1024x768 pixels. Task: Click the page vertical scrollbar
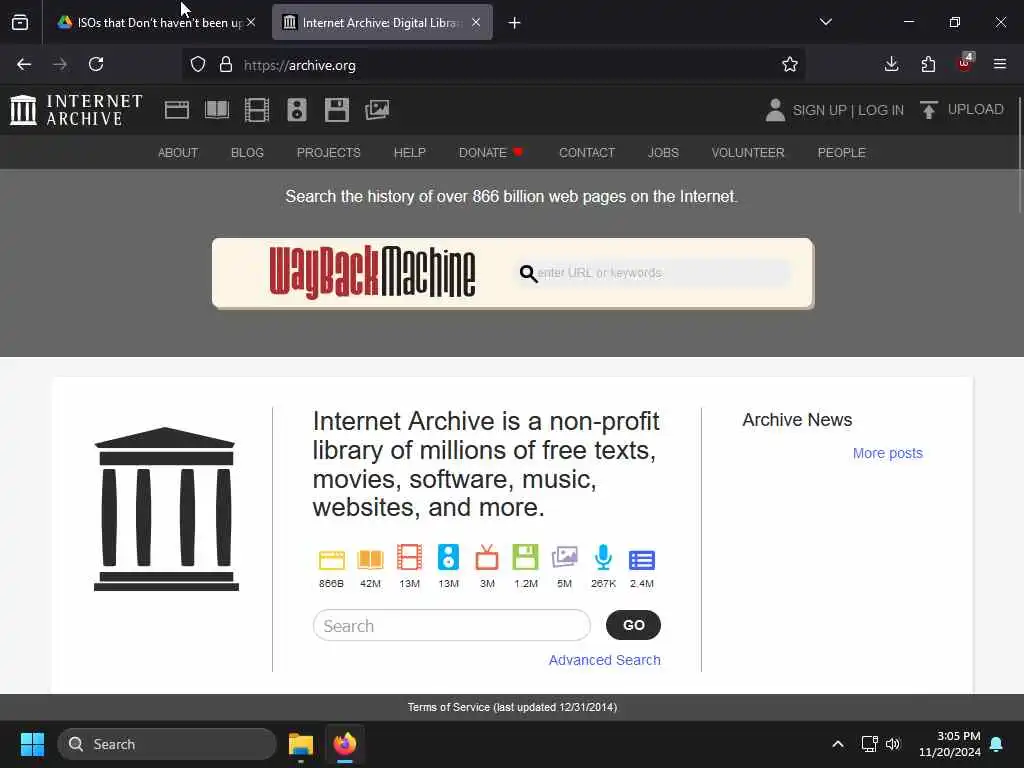pos(1019,154)
